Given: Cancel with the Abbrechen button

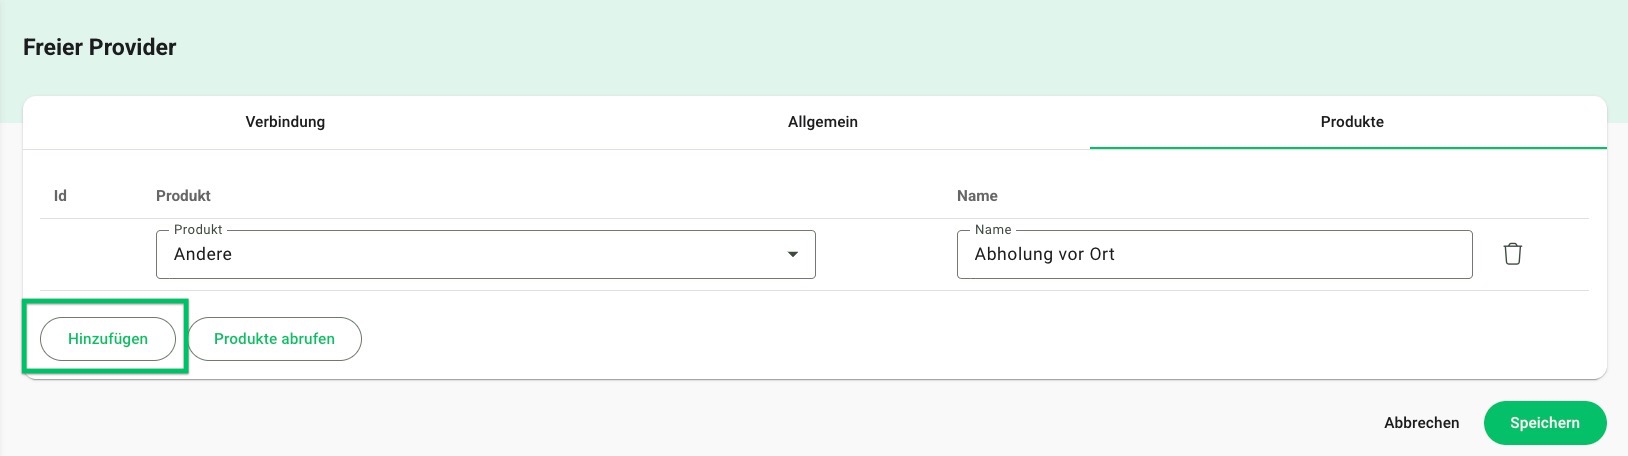Looking at the screenshot, I should (1421, 423).
